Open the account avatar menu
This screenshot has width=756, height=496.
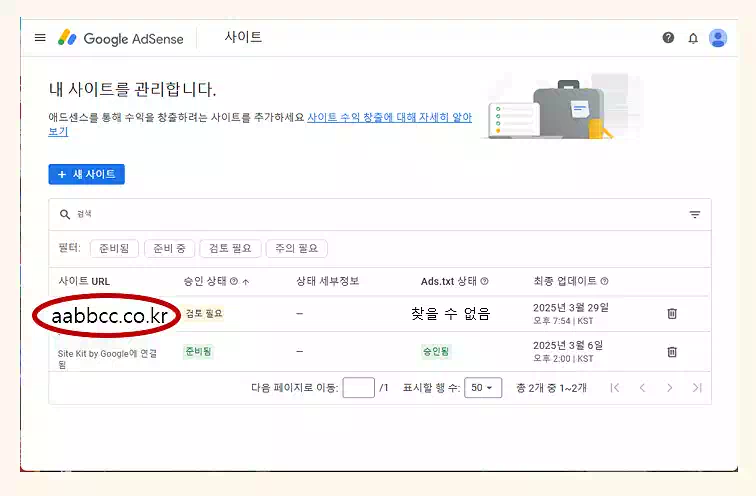(717, 38)
